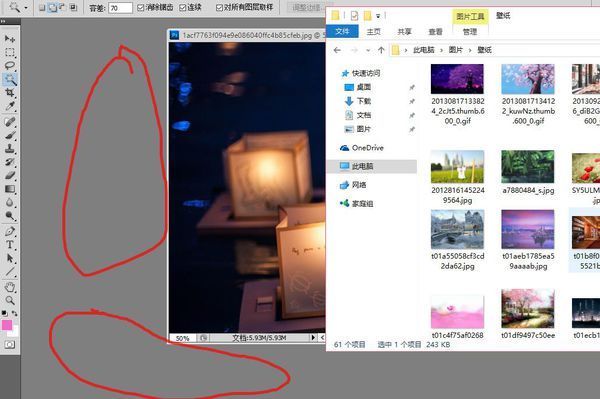The image size is (600, 399).
Task: Open the Magic Wand tool preset picker
Action: (x=26, y=8)
